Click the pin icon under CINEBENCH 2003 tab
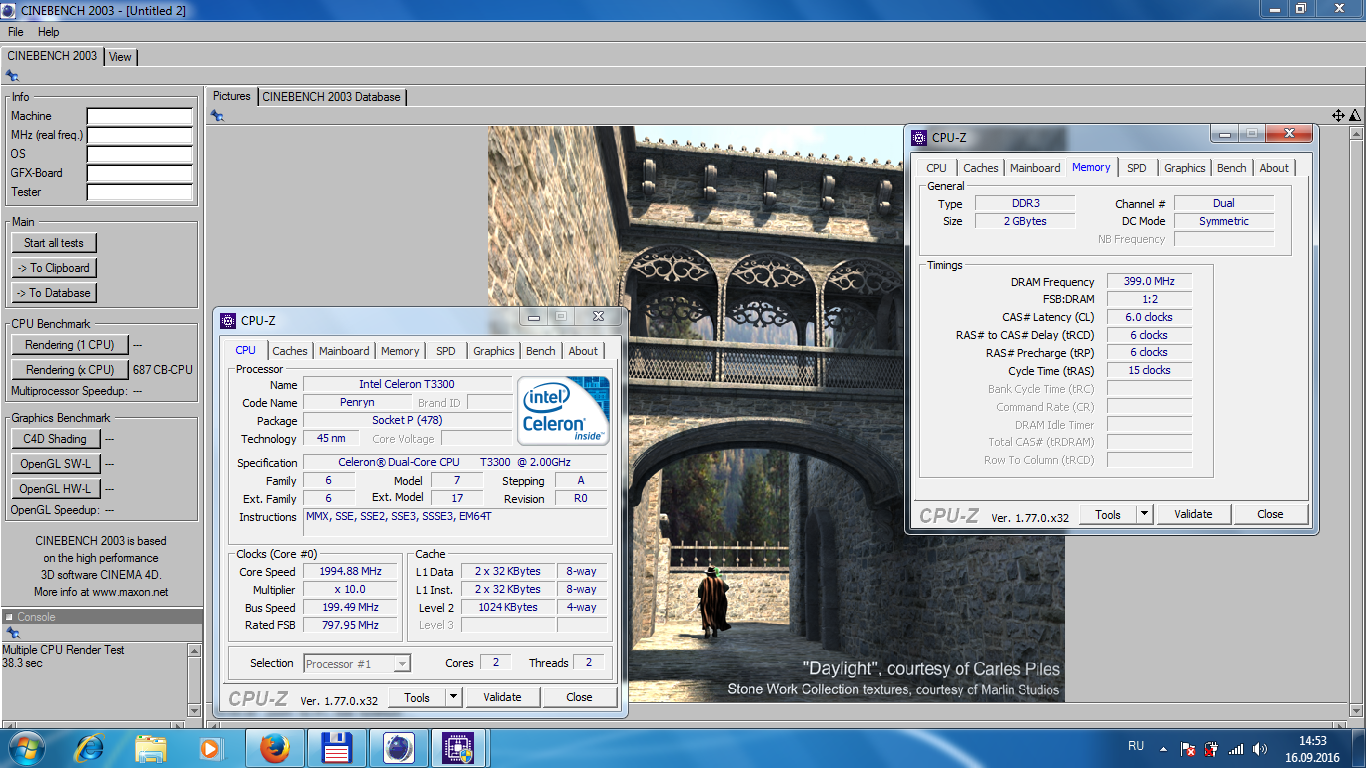This screenshot has width=1366, height=768. (x=12, y=75)
